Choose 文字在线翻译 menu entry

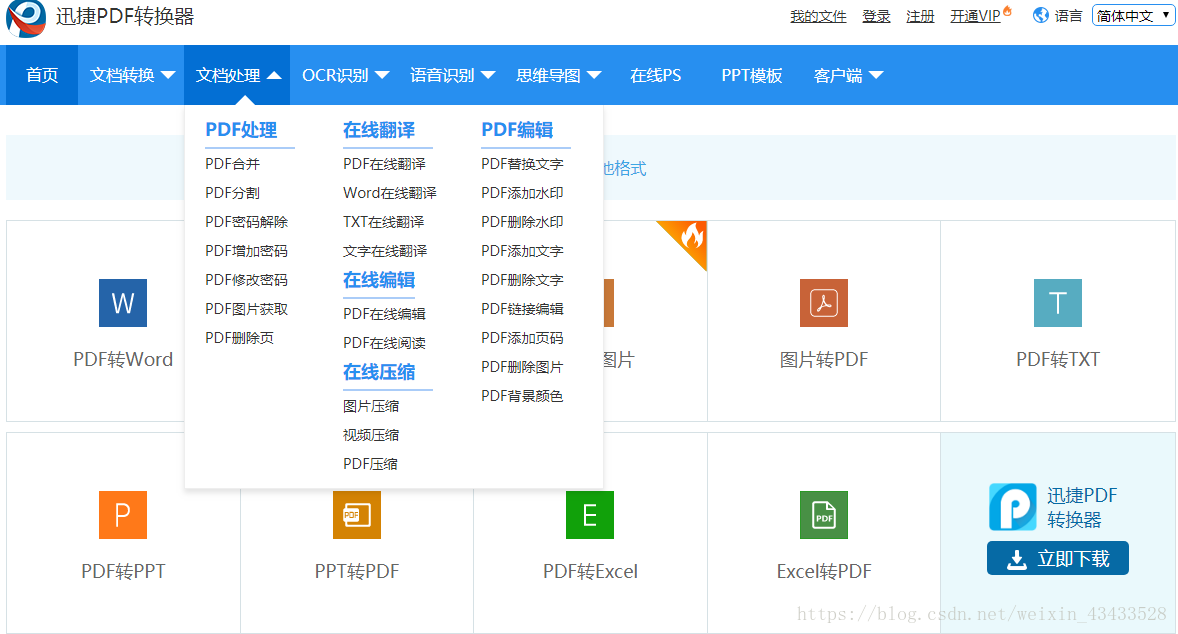pos(385,251)
